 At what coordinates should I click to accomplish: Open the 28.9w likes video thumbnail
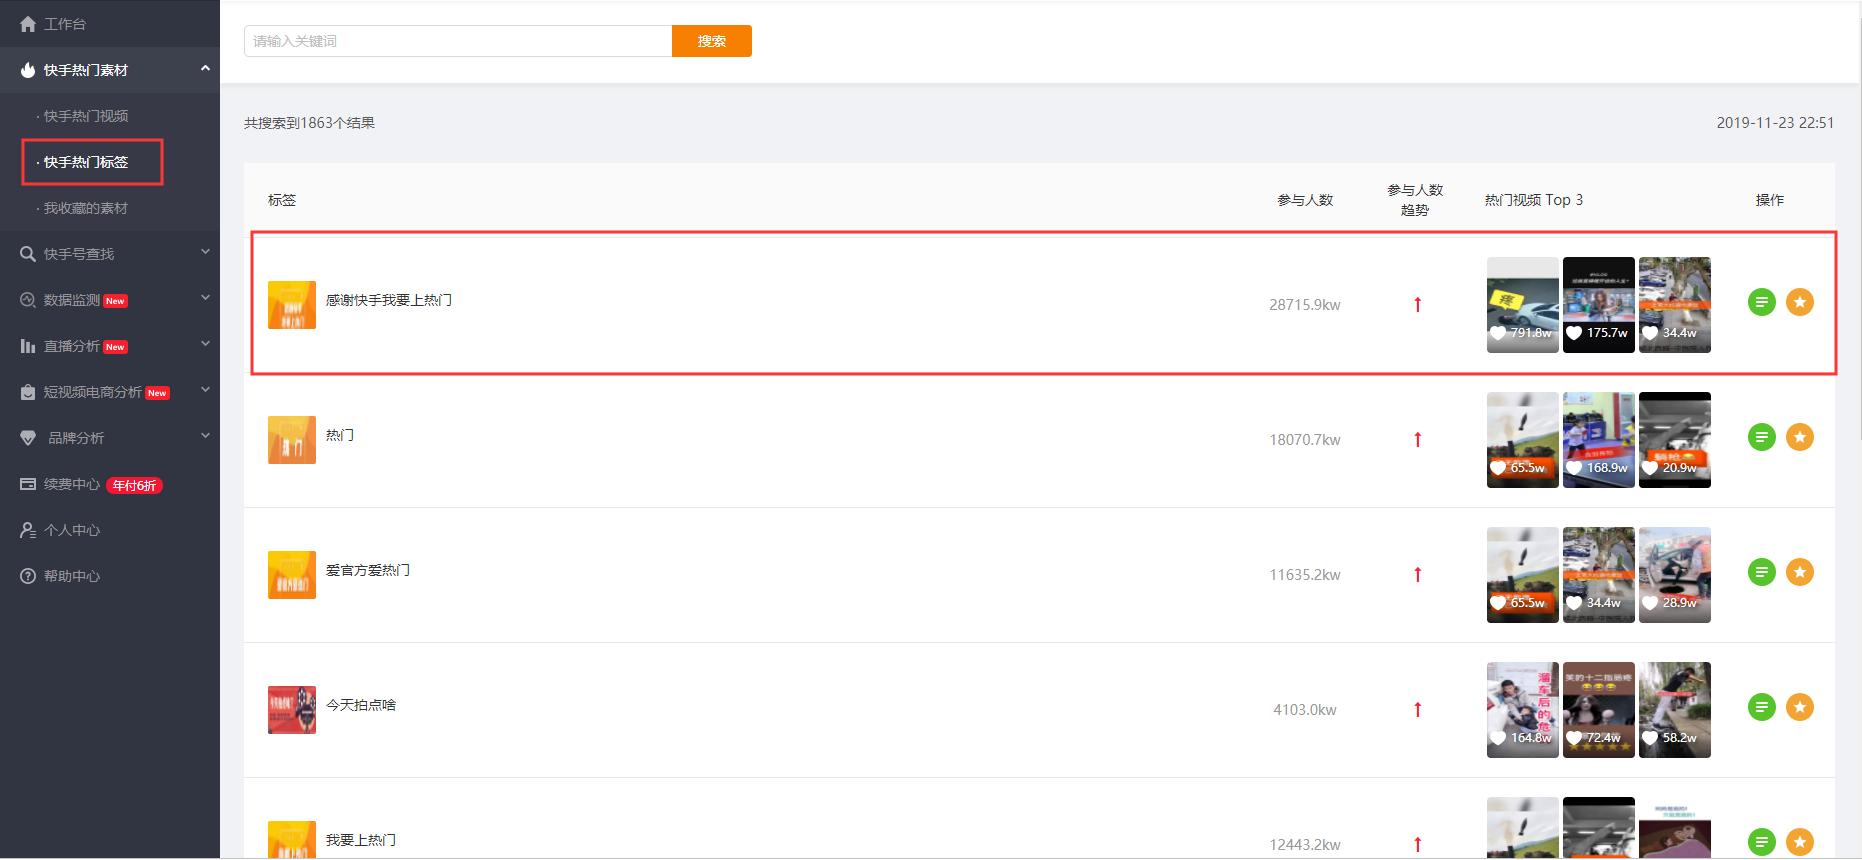point(1675,575)
